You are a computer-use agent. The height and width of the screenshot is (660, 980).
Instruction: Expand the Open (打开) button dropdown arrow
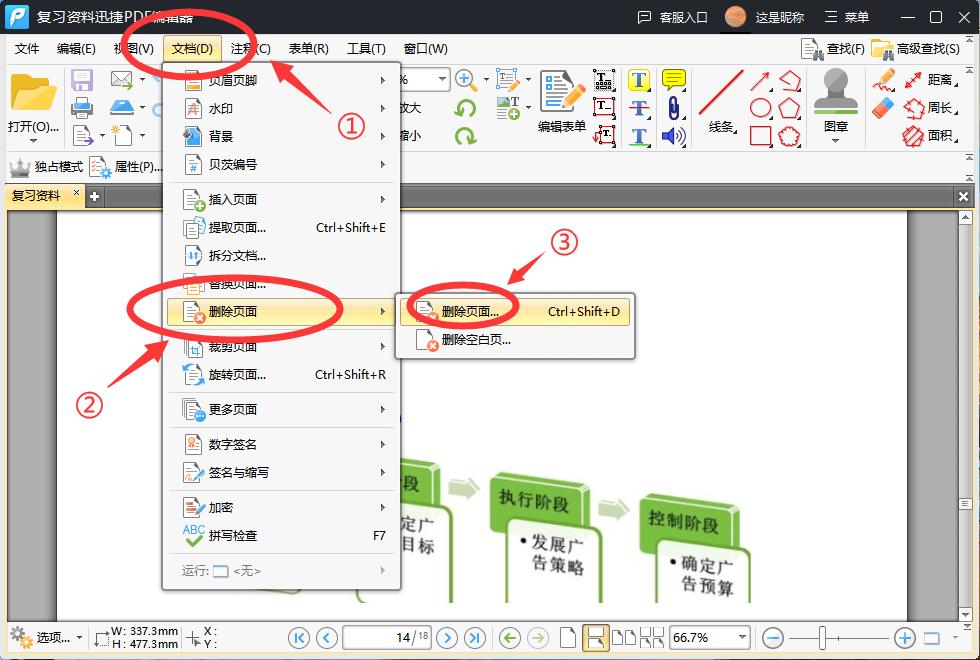pos(33,141)
